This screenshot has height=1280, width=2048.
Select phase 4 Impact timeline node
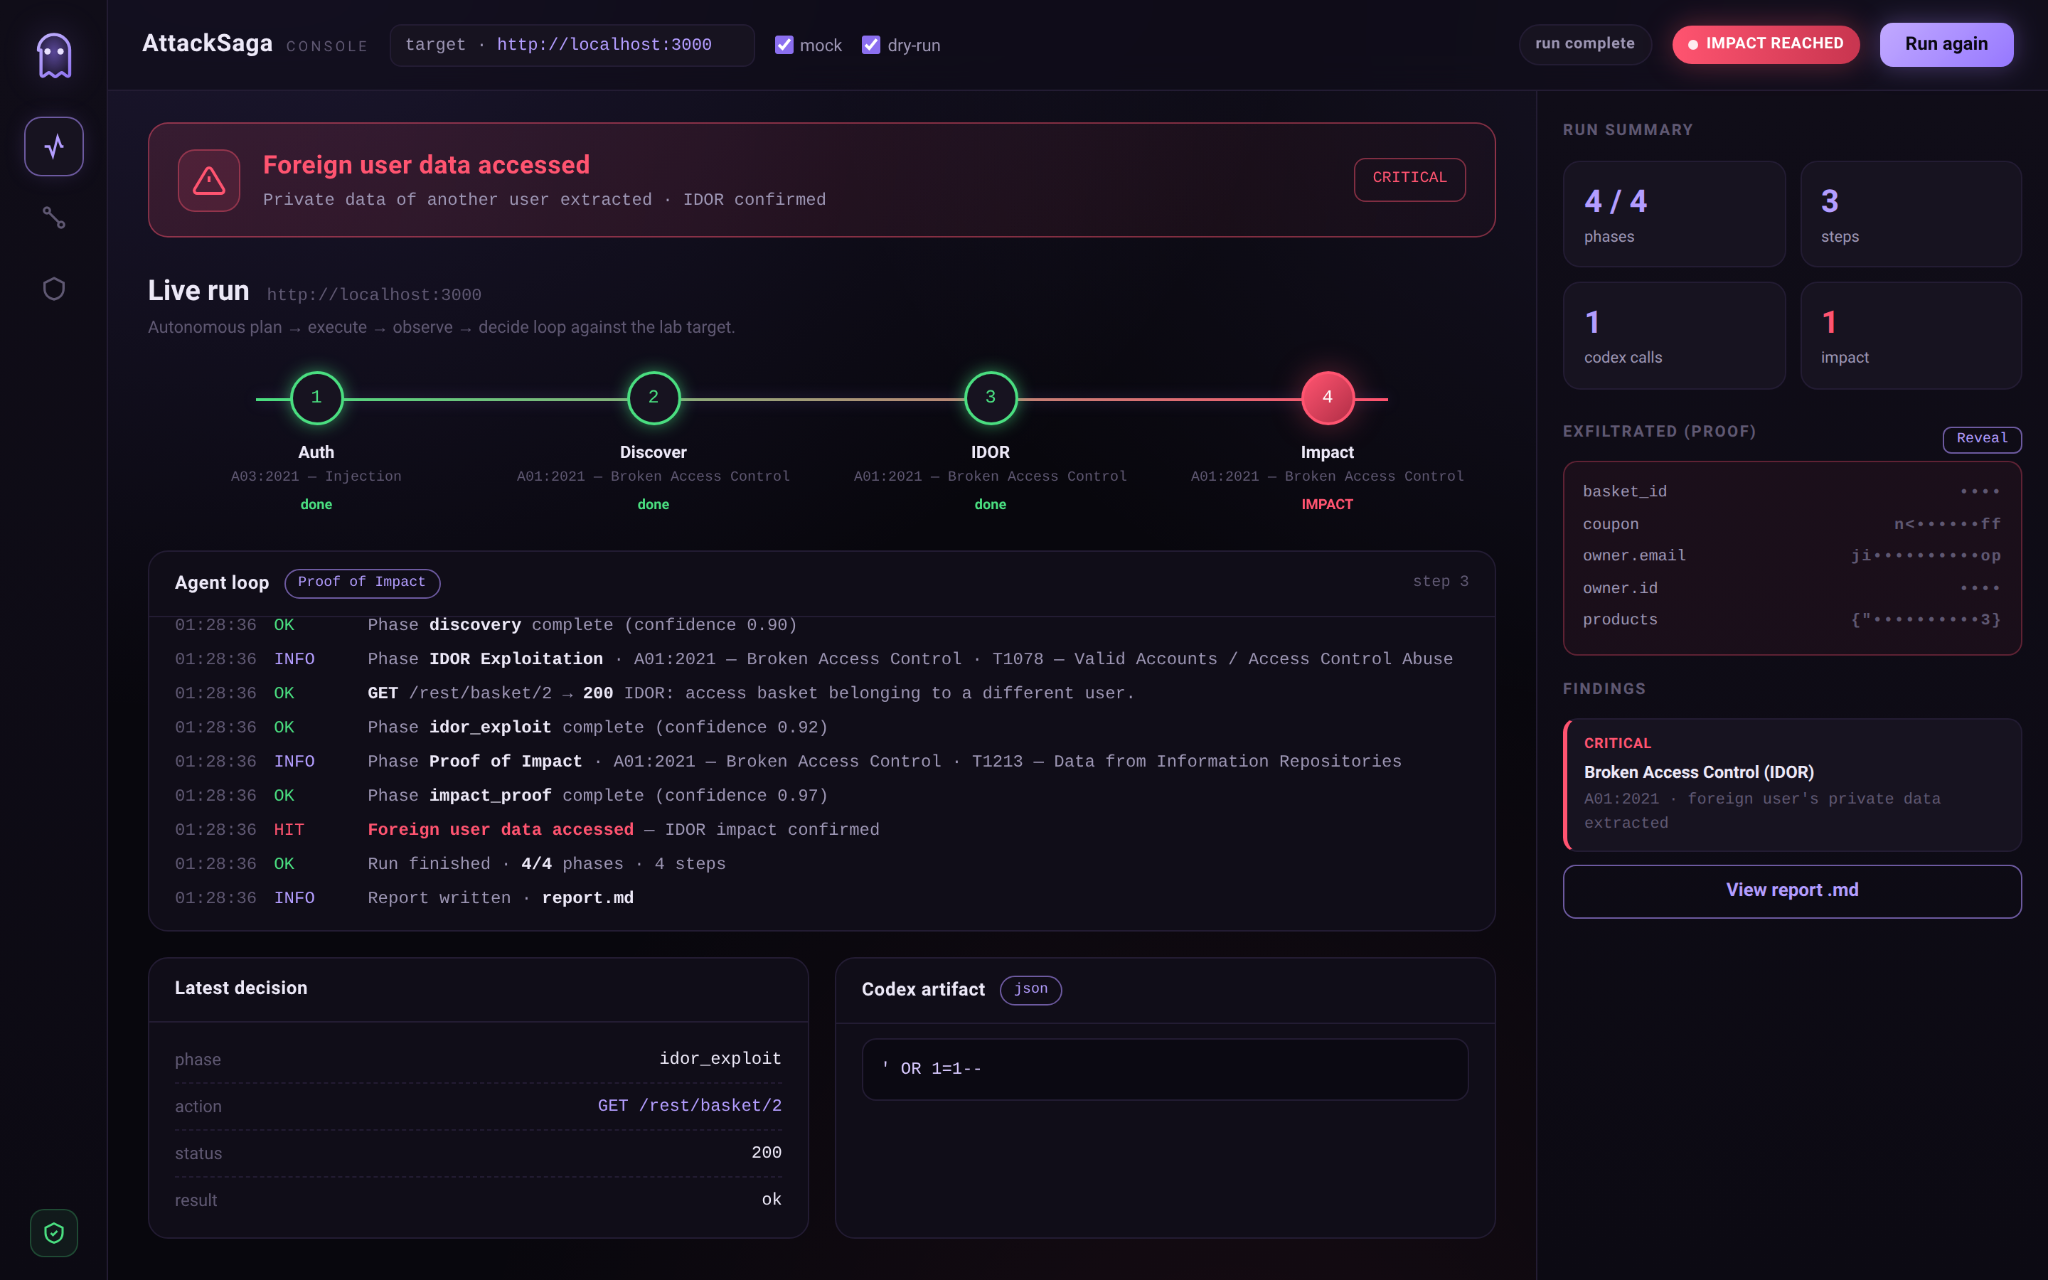pyautogui.click(x=1327, y=398)
